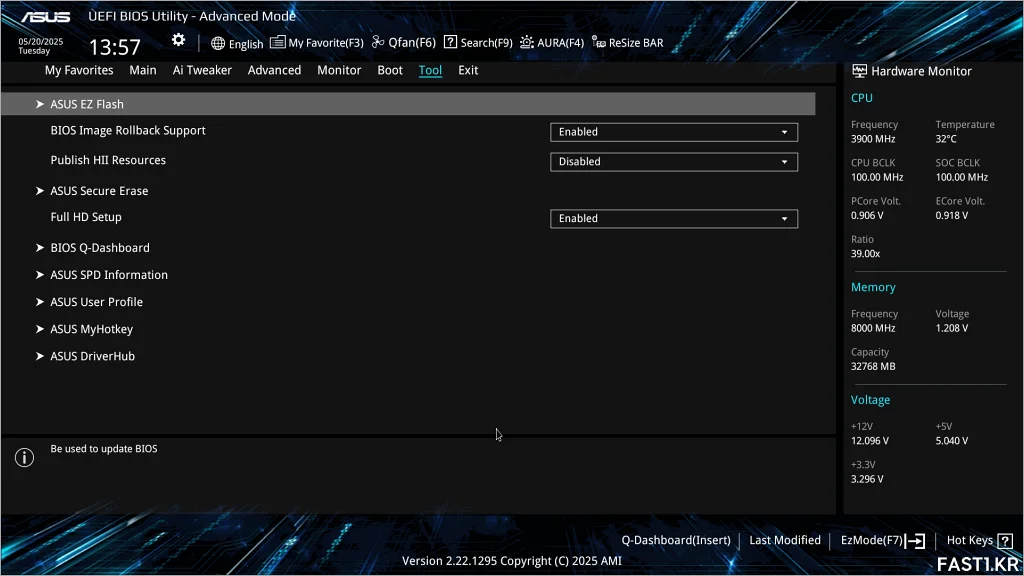
Task: Switch to Ai Tweaker tab
Action: tap(202, 70)
